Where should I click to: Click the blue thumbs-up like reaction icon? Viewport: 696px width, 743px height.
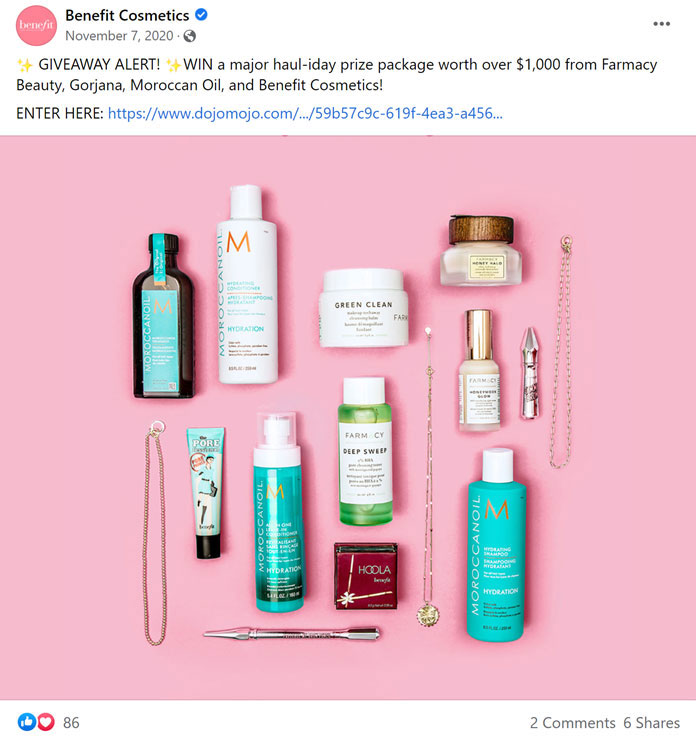27,722
